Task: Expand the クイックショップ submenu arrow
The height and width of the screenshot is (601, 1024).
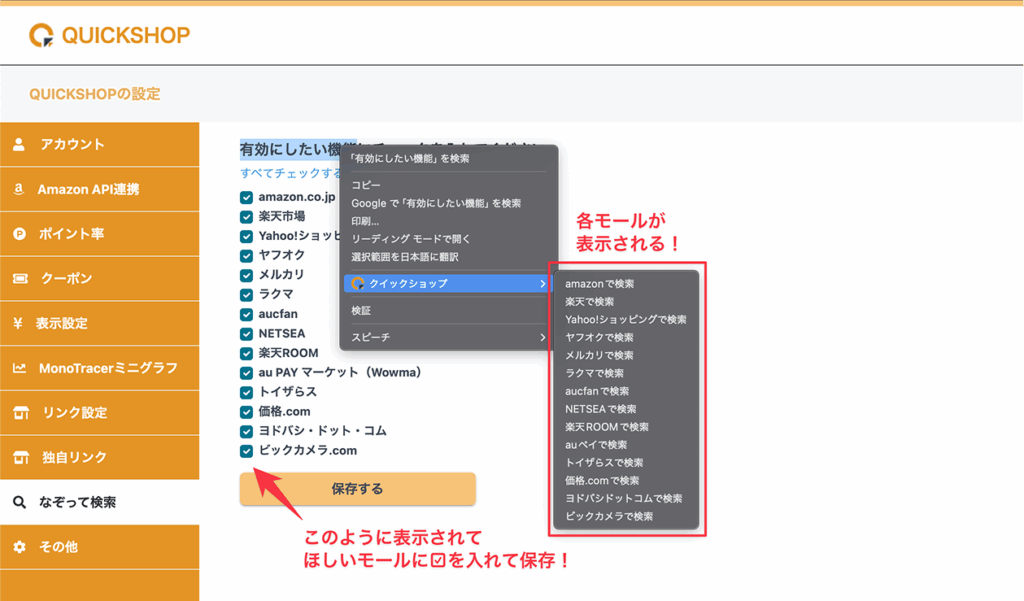Action: click(542, 284)
